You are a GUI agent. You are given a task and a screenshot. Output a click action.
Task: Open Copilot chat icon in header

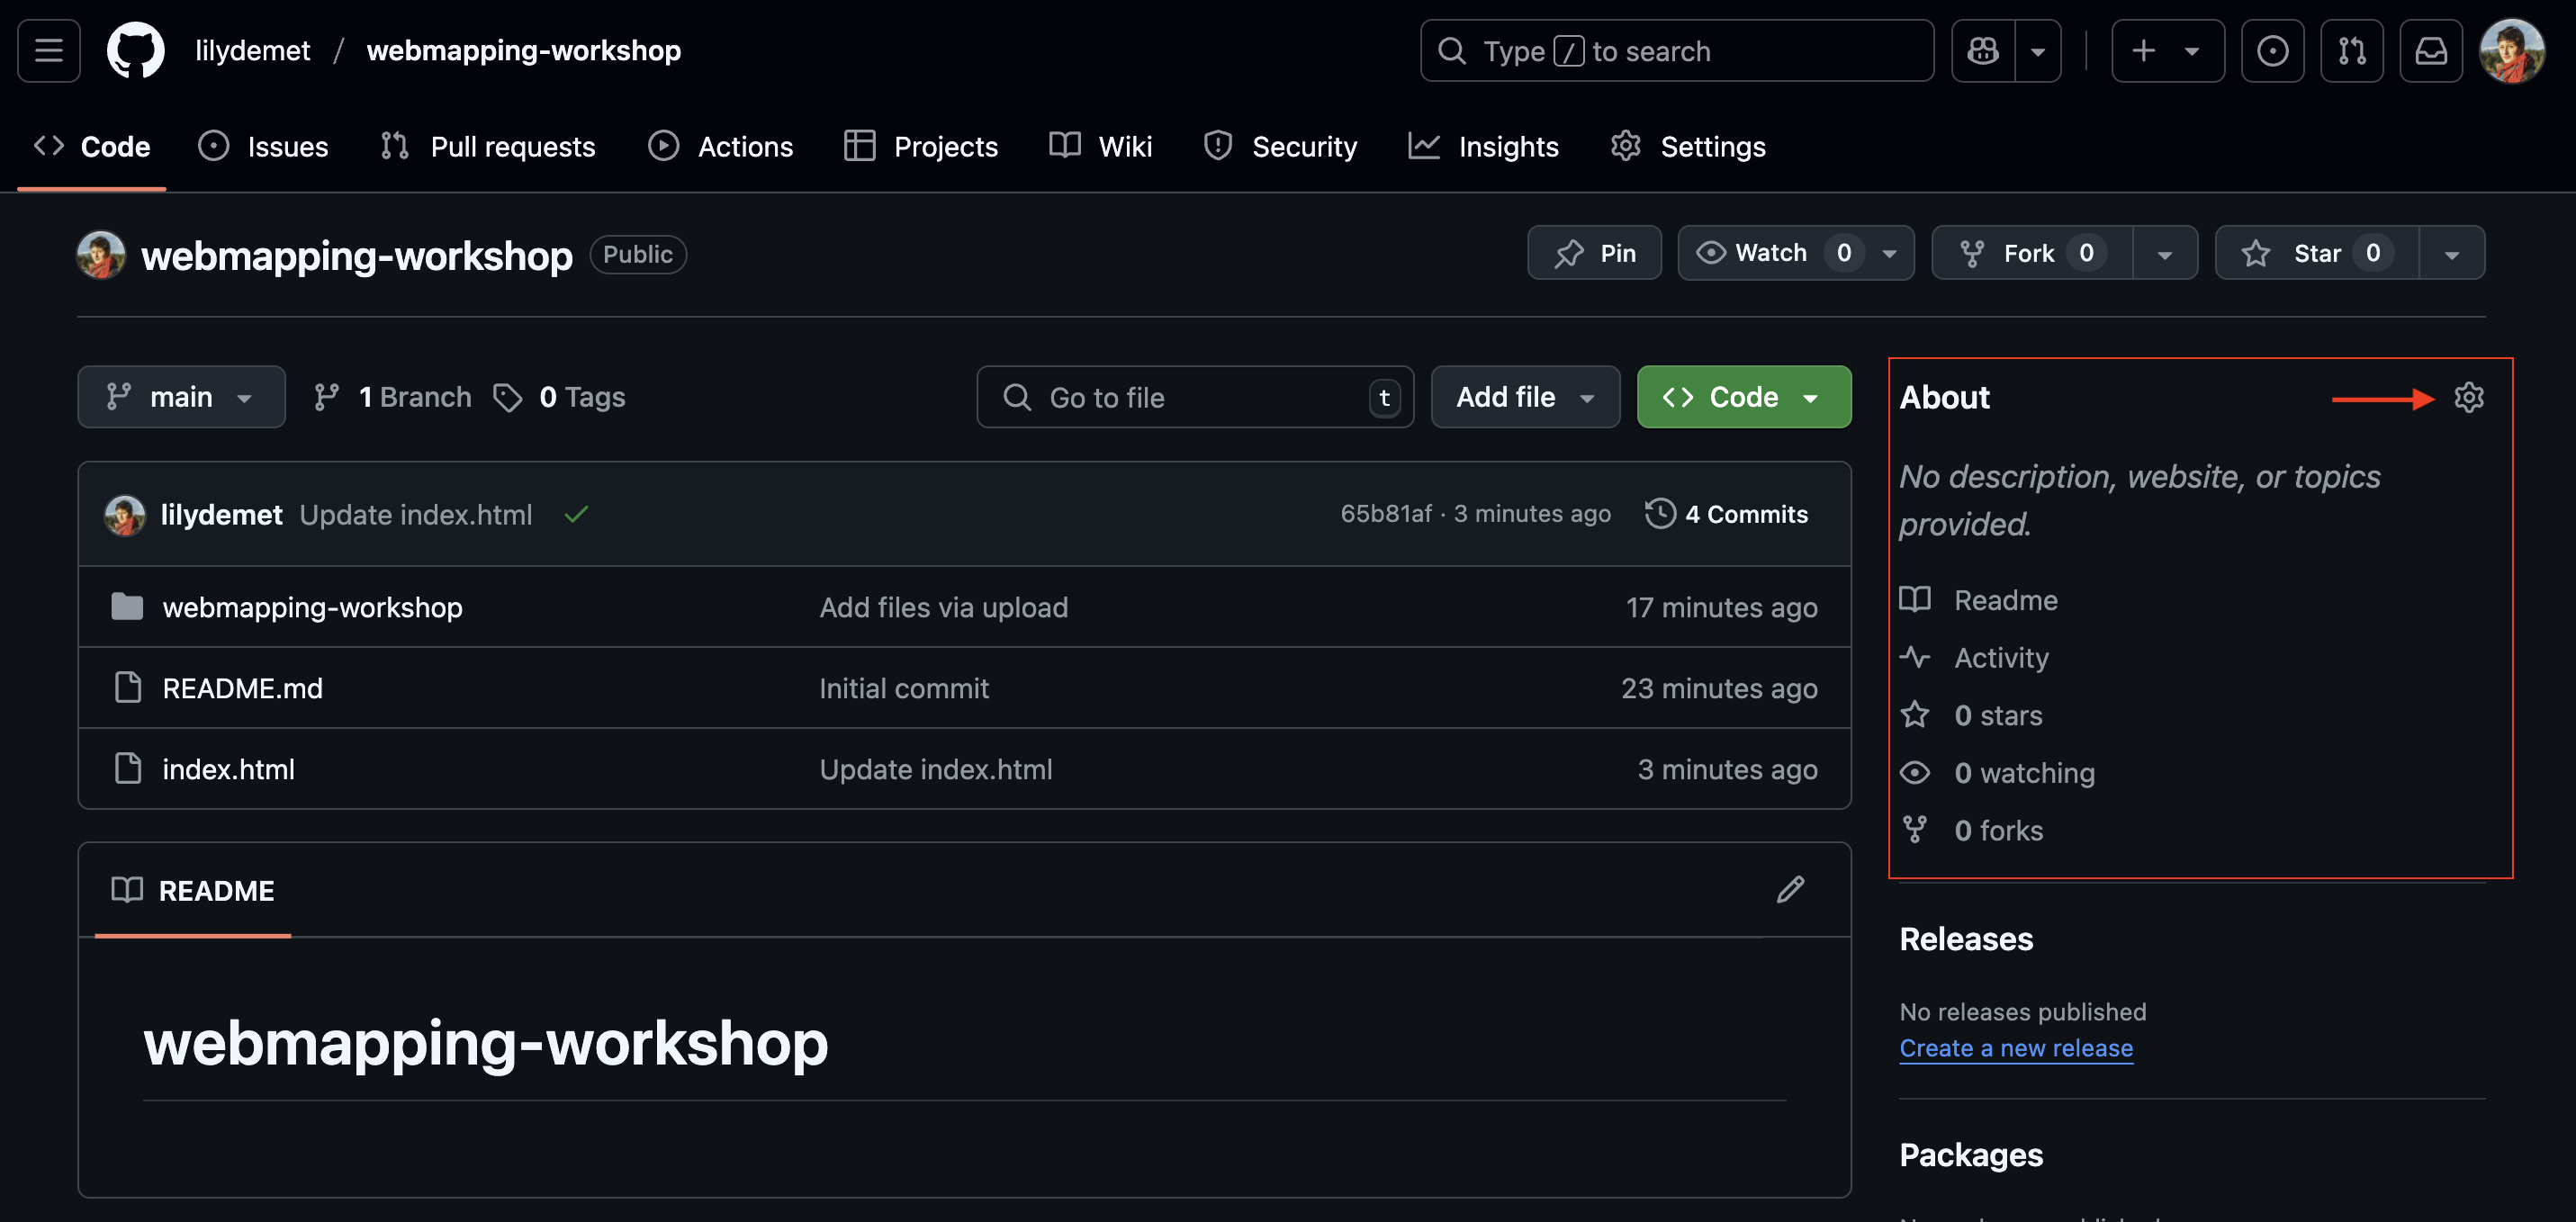(x=1982, y=50)
